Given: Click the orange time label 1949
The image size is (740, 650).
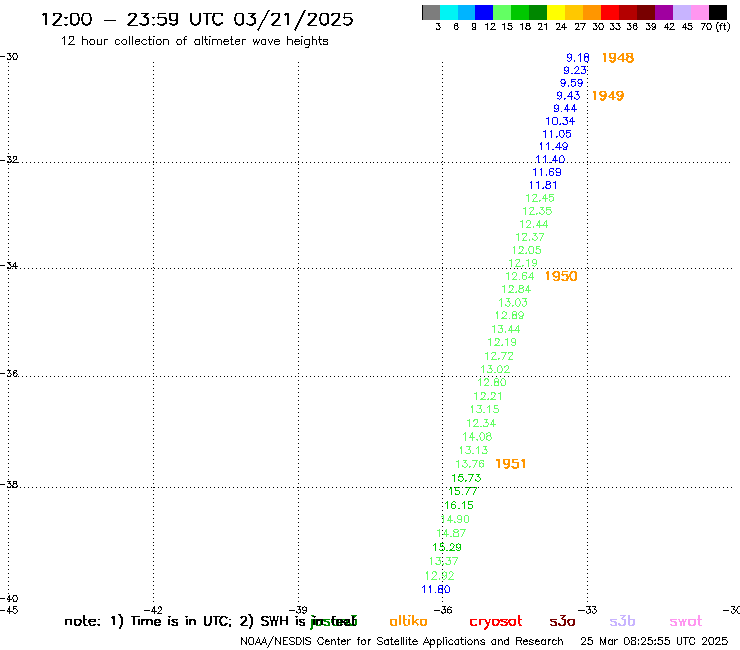Looking at the screenshot, I should click(x=608, y=96).
